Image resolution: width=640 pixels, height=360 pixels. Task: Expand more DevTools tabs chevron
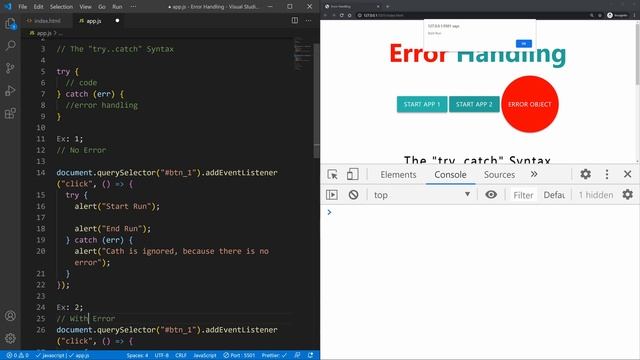(x=534, y=174)
